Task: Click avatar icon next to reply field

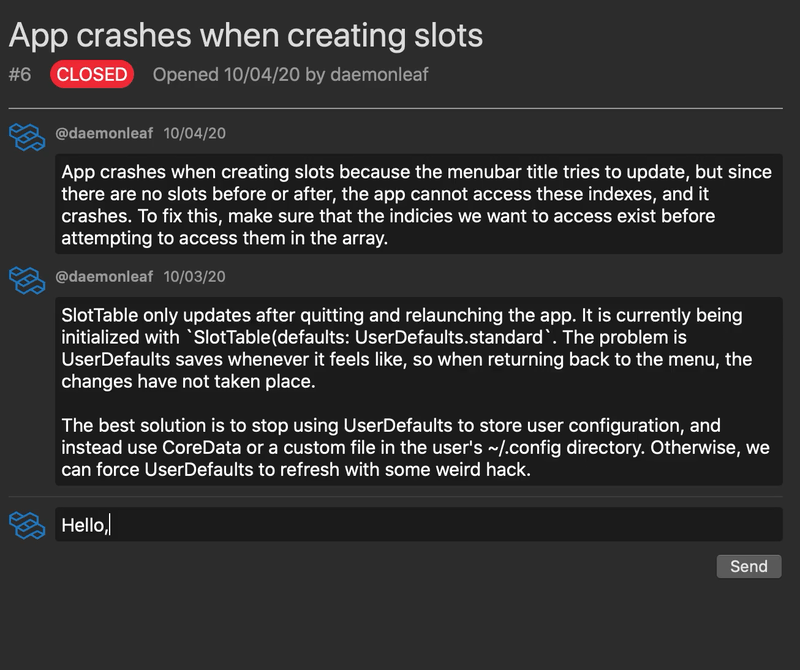Action: pos(27,525)
